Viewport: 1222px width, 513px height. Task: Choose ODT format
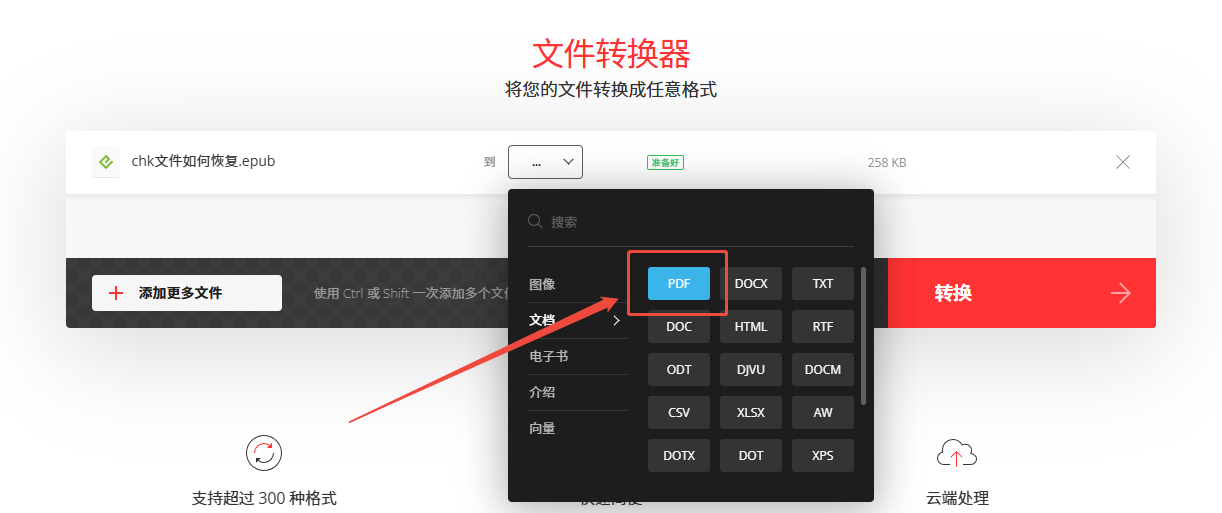point(679,370)
